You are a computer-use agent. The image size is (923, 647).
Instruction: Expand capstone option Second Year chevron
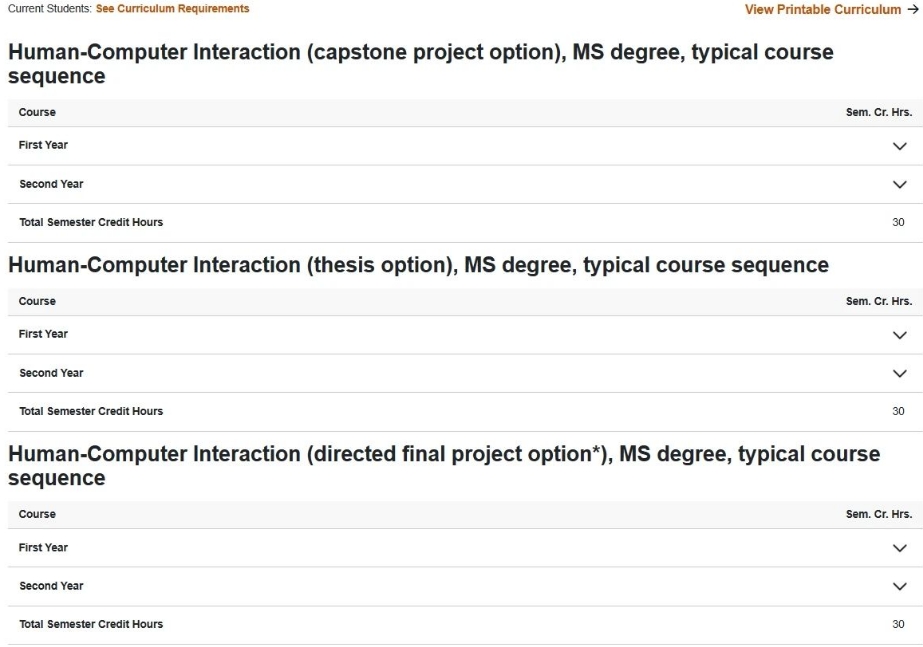(x=899, y=184)
